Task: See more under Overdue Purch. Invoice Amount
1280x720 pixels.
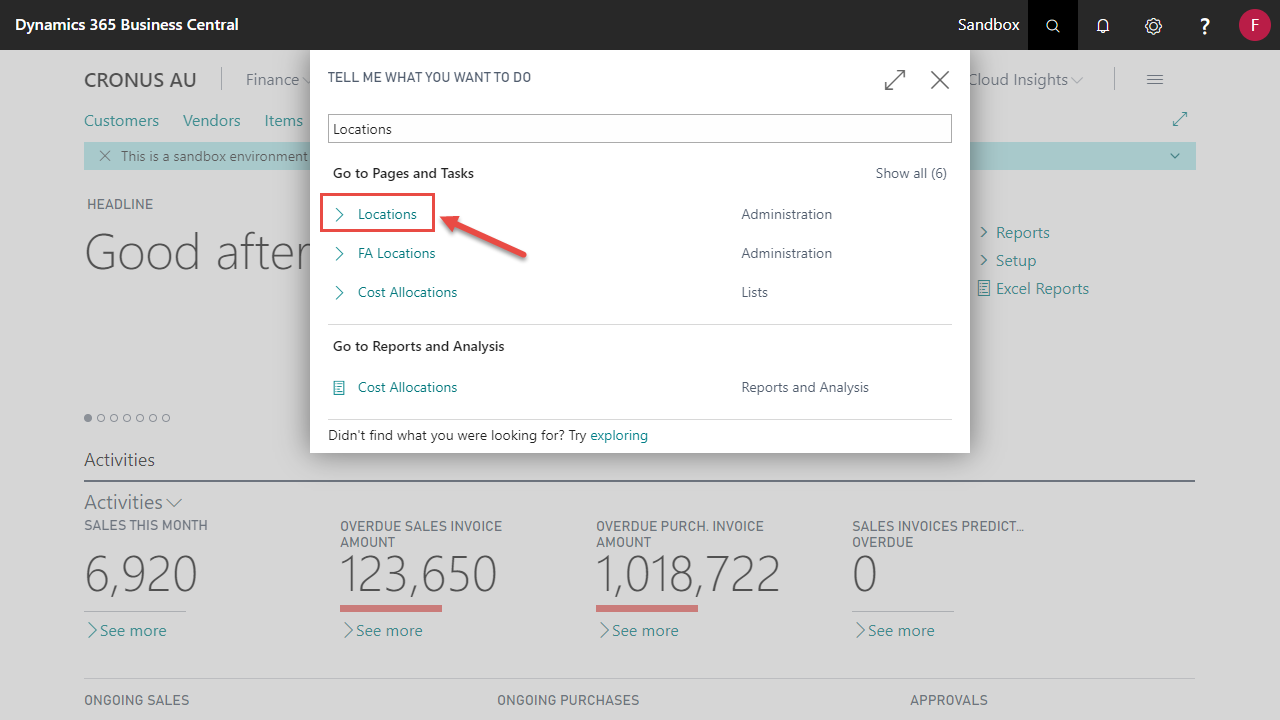Action: click(x=638, y=630)
